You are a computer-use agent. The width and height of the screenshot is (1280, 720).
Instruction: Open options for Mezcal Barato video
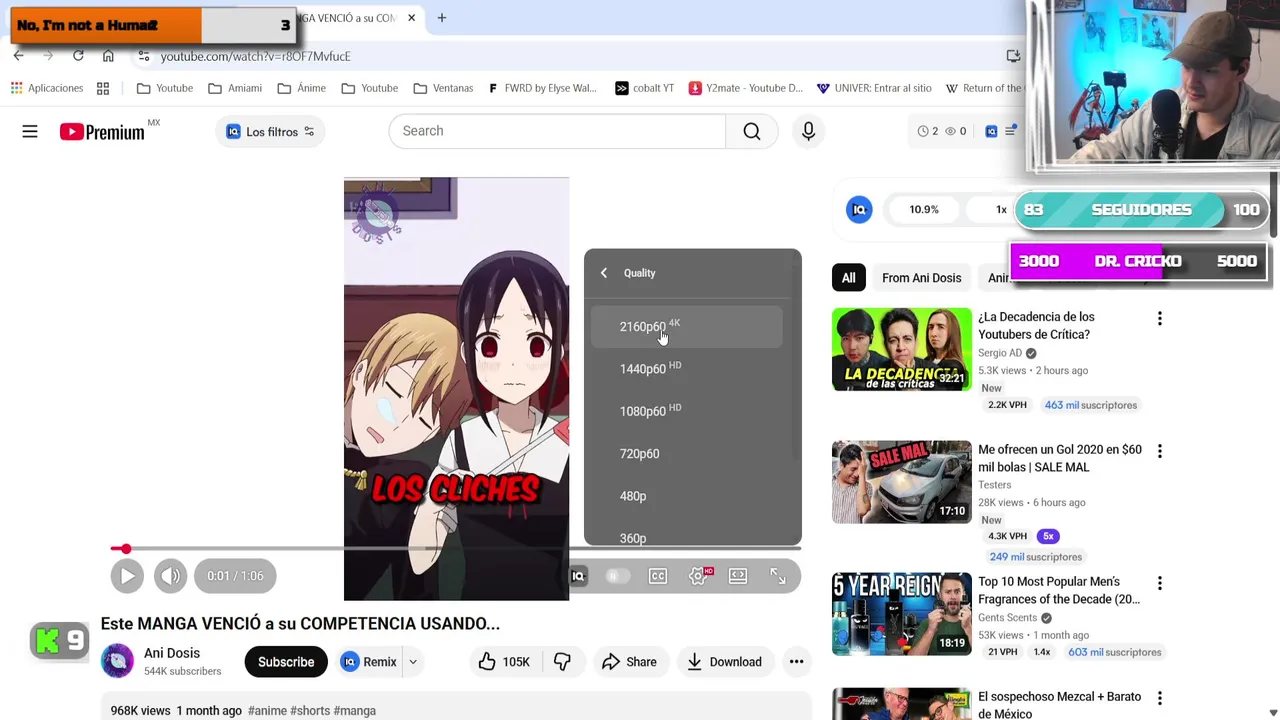click(1160, 698)
